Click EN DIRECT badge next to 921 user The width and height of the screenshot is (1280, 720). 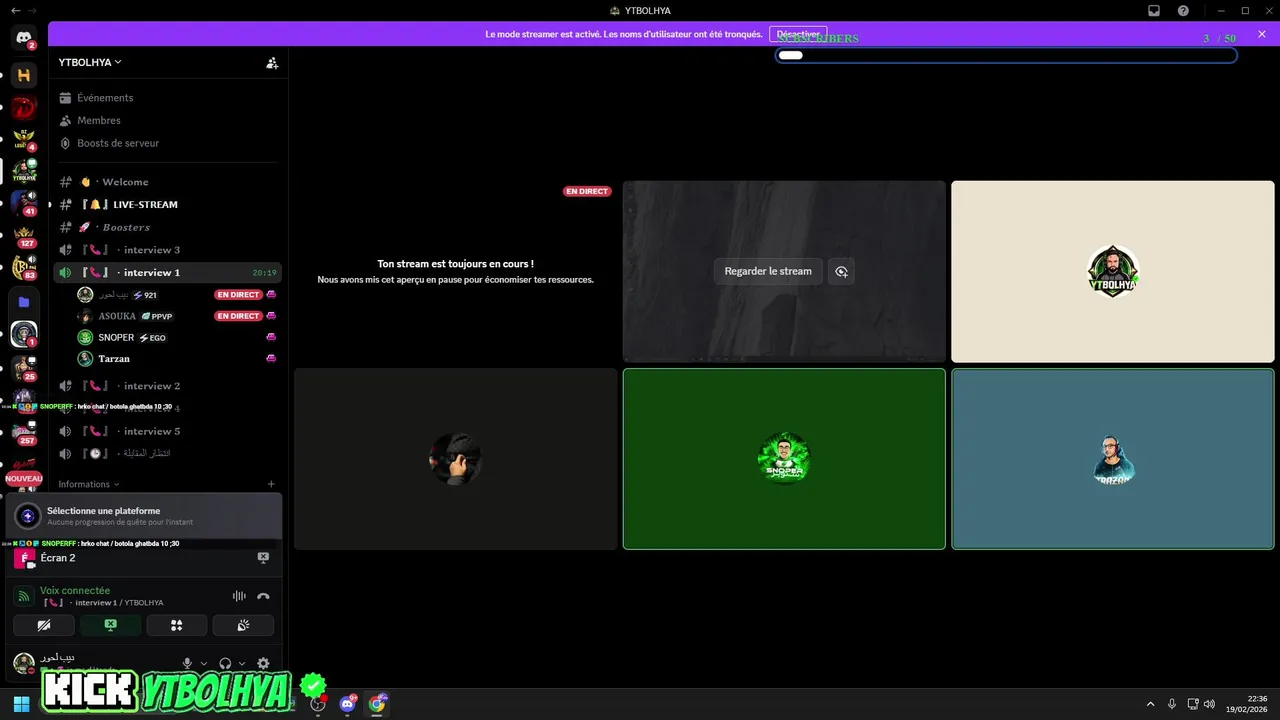pyautogui.click(x=238, y=295)
